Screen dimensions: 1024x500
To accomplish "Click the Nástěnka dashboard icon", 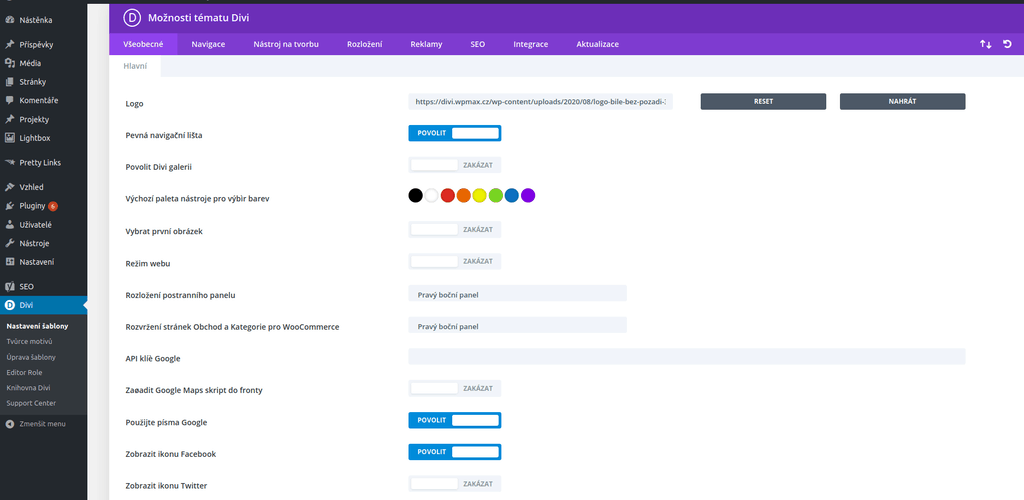I will click(x=10, y=20).
